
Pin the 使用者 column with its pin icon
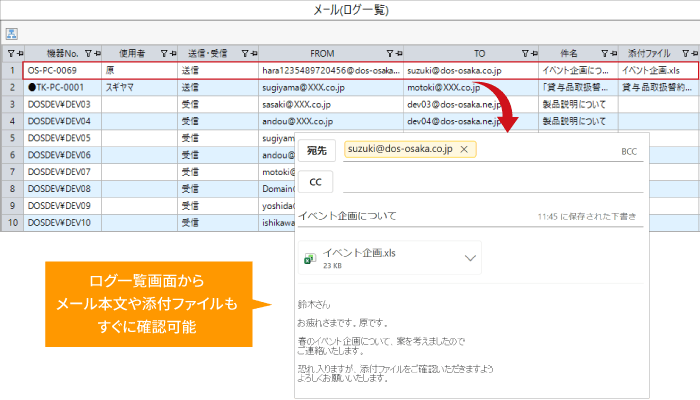(173, 54)
